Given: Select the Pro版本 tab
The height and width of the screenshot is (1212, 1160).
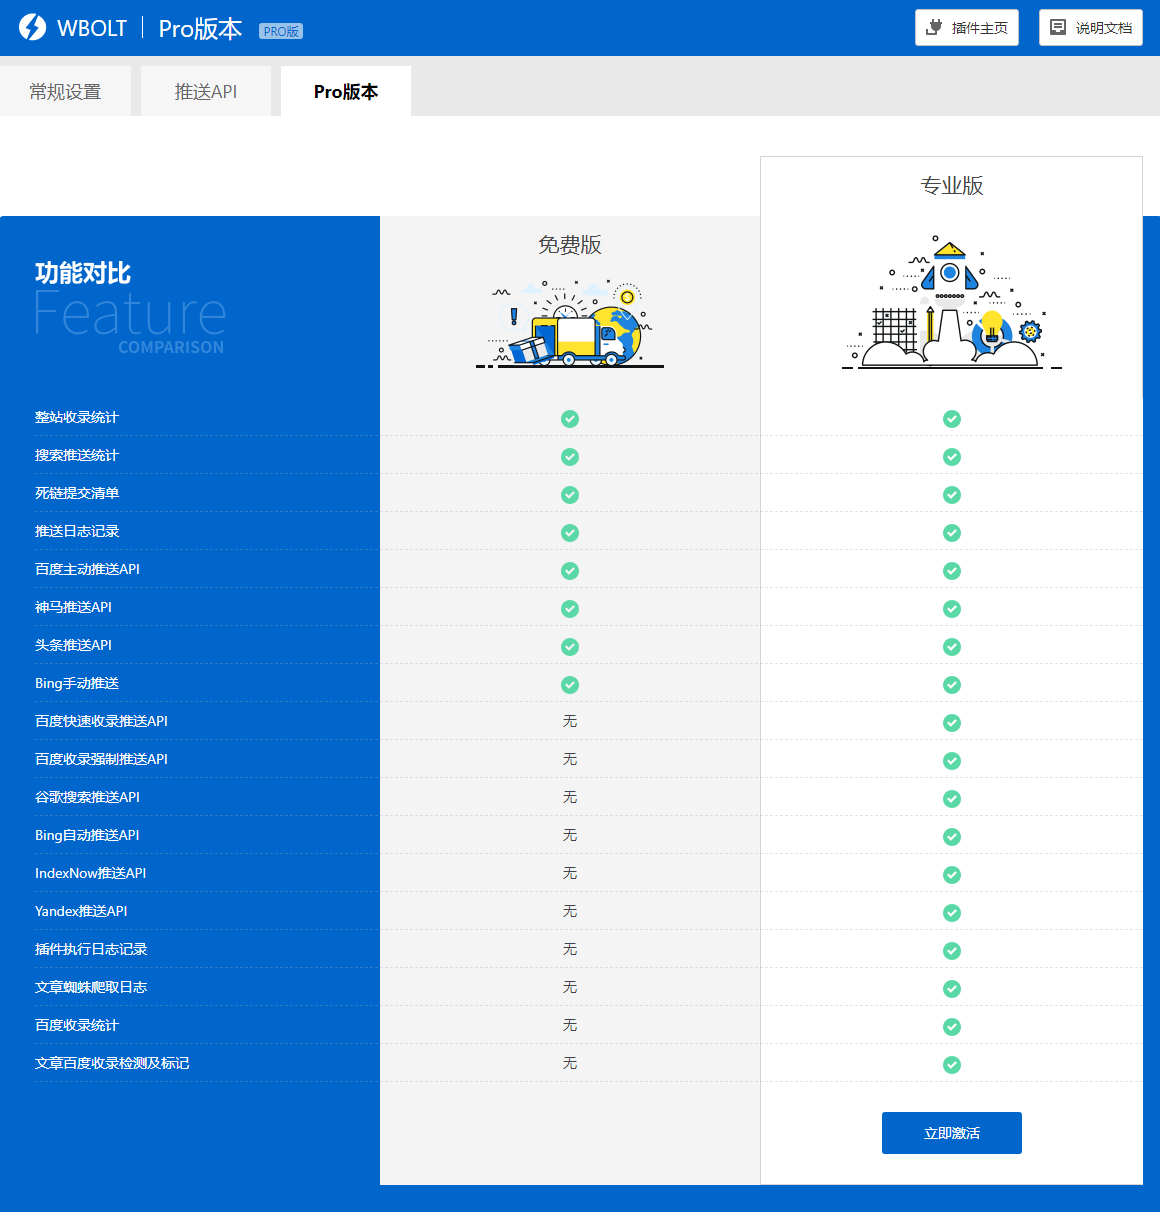Looking at the screenshot, I should (x=346, y=91).
